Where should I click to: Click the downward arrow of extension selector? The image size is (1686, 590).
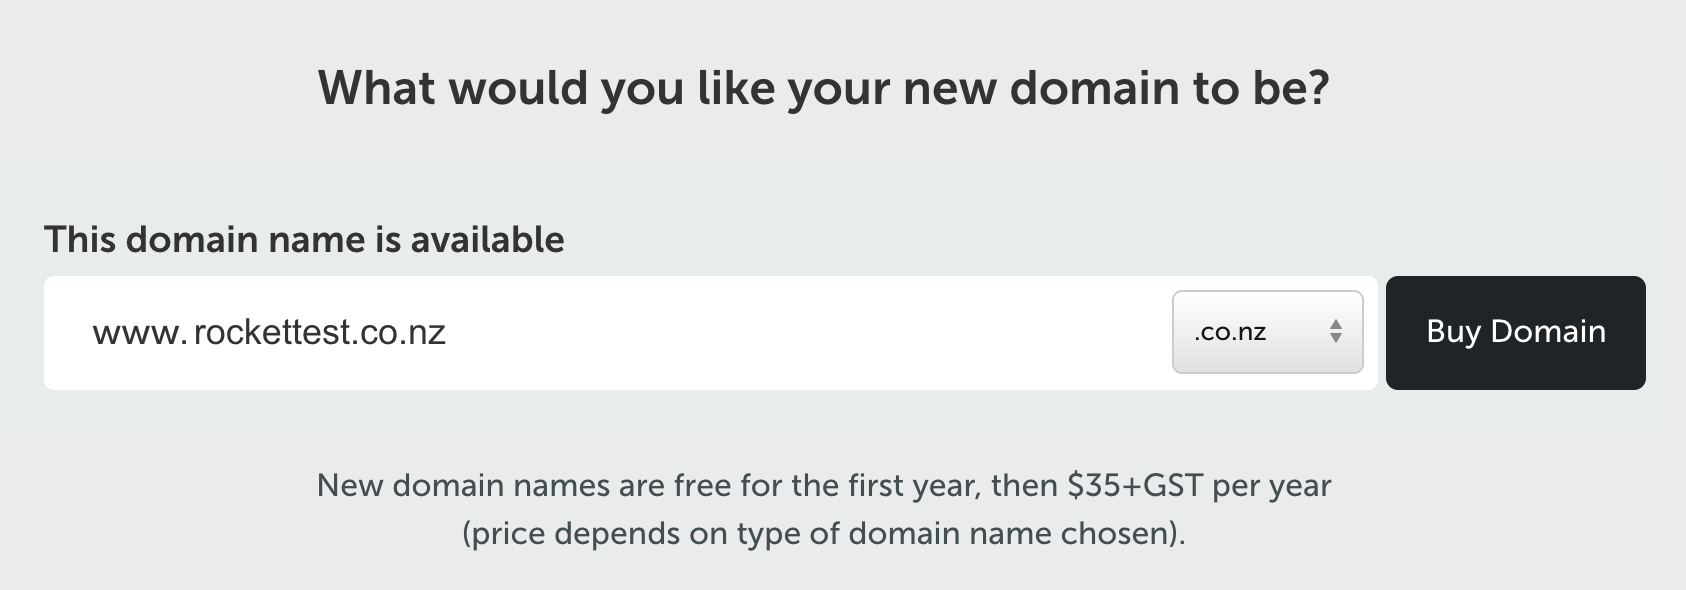click(1336, 340)
